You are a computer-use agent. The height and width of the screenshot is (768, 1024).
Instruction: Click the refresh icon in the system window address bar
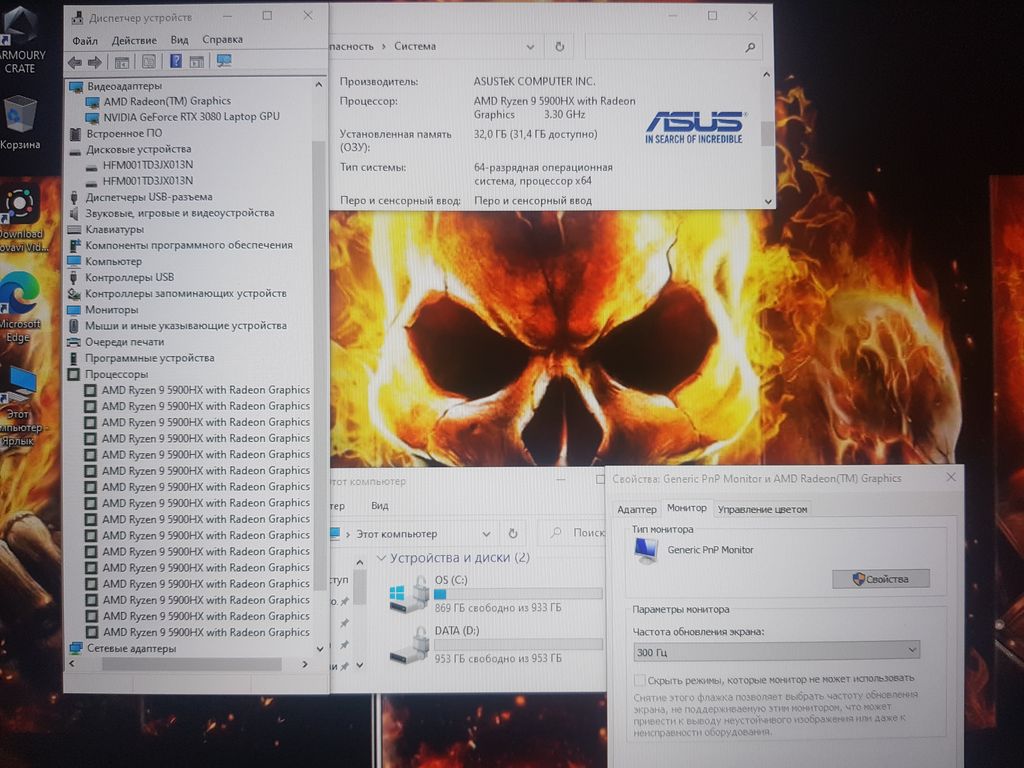pos(559,46)
